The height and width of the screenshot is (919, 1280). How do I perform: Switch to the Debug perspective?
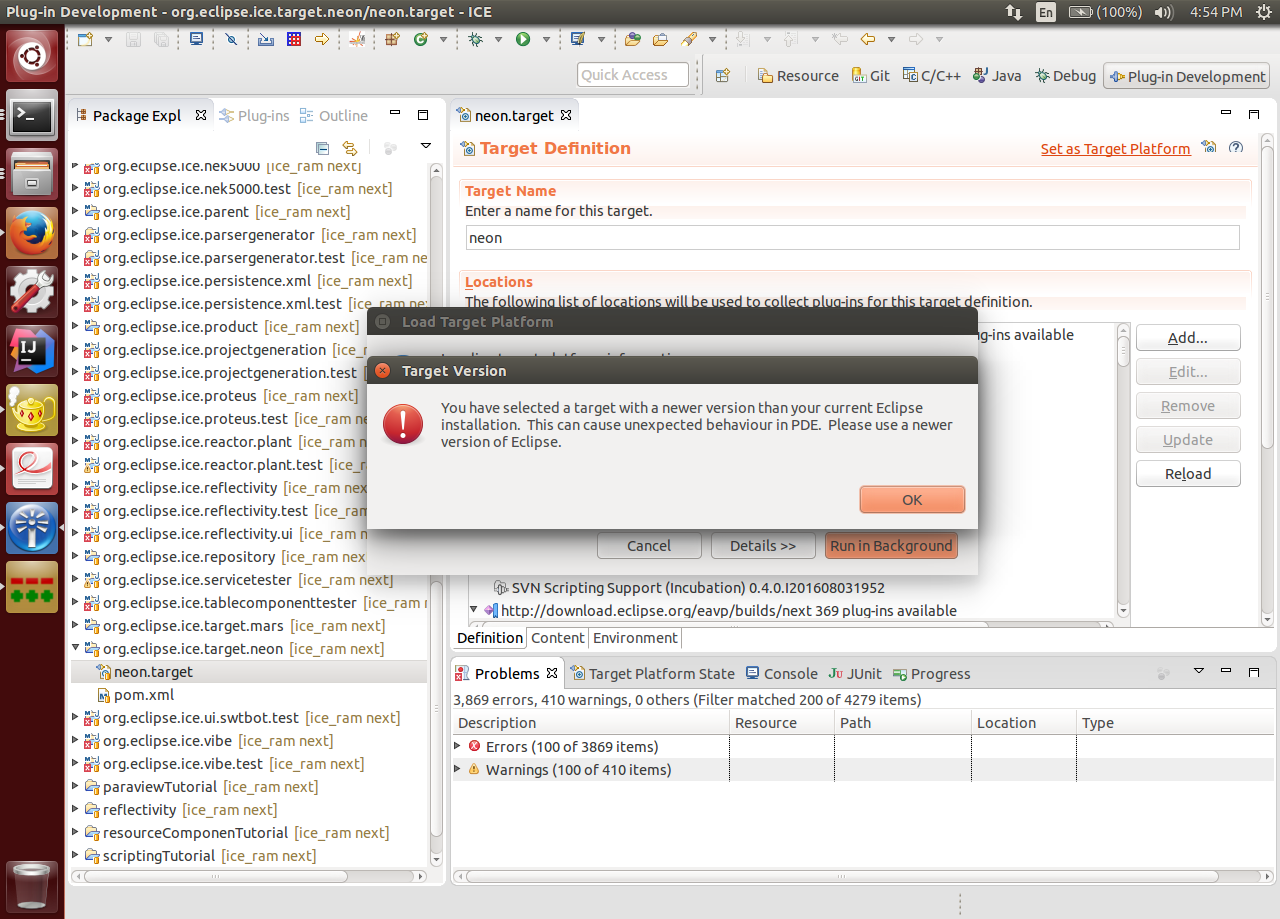click(x=1065, y=76)
